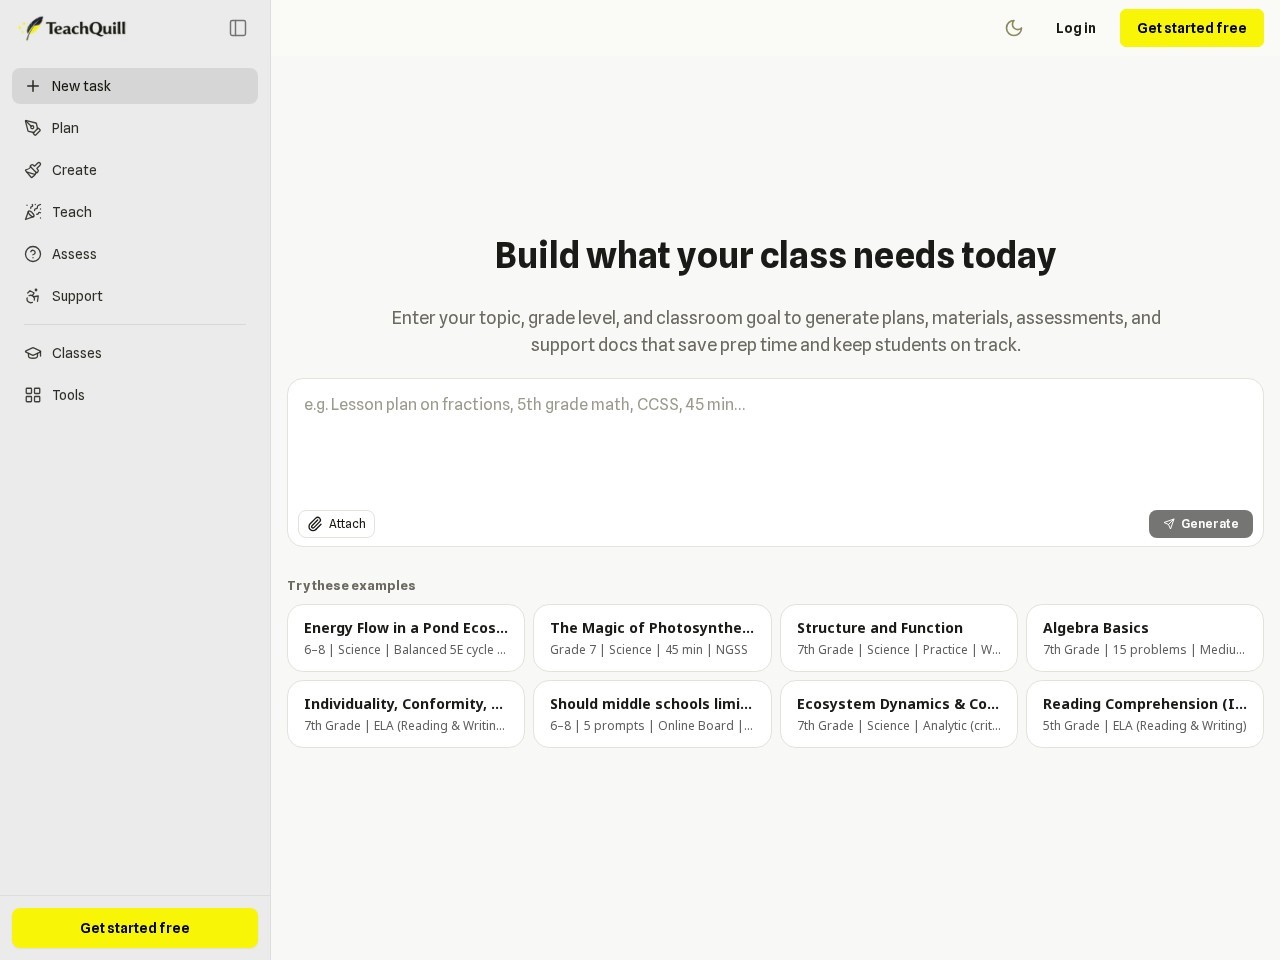The height and width of the screenshot is (960, 1280).
Task: Click sidebar bottom Get started free button
Action: click(x=135, y=928)
